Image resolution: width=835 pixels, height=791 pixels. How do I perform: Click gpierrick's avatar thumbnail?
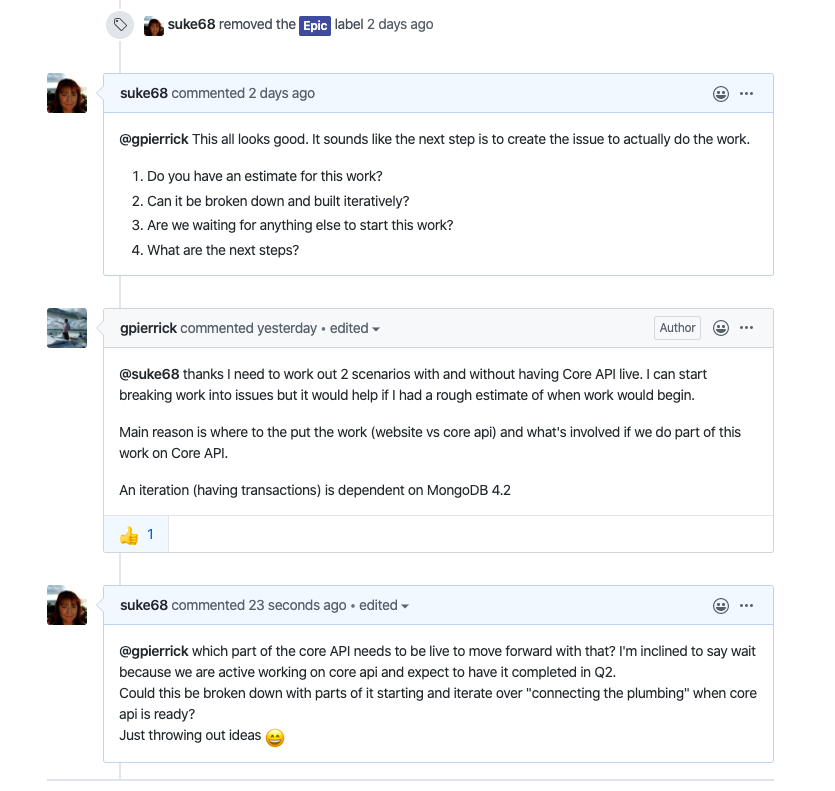click(67, 328)
